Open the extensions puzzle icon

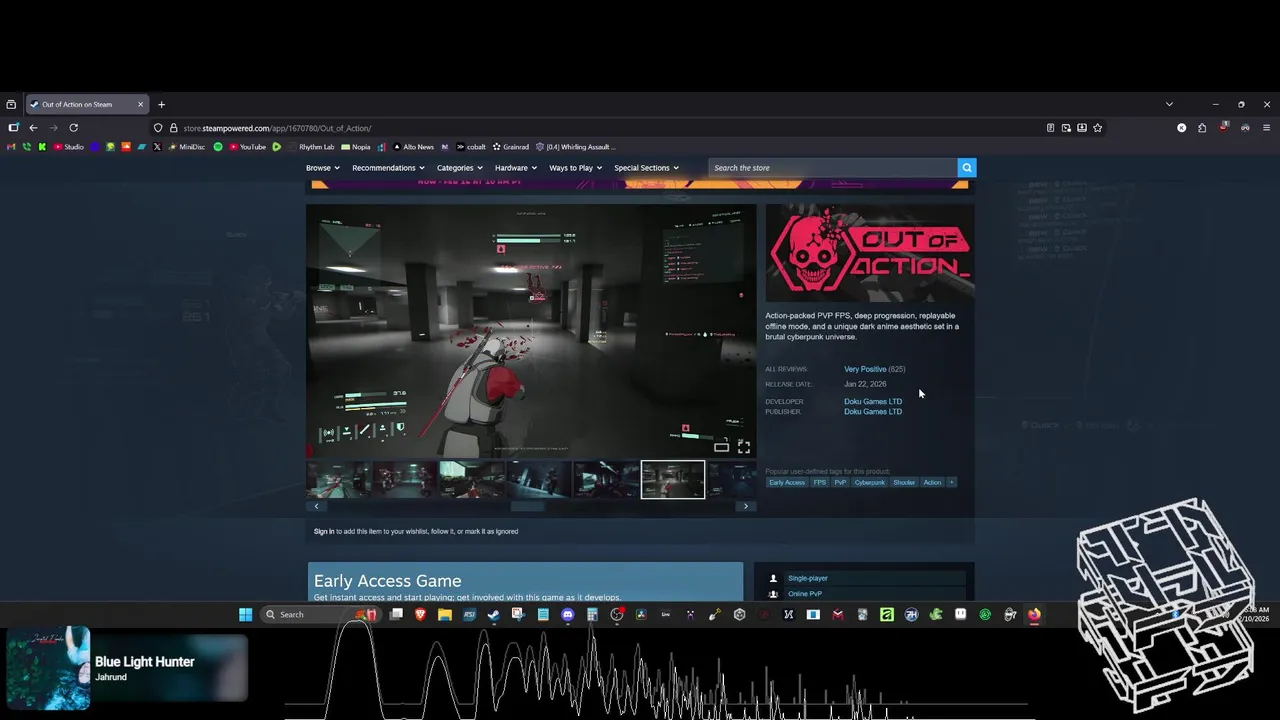pos(1202,128)
